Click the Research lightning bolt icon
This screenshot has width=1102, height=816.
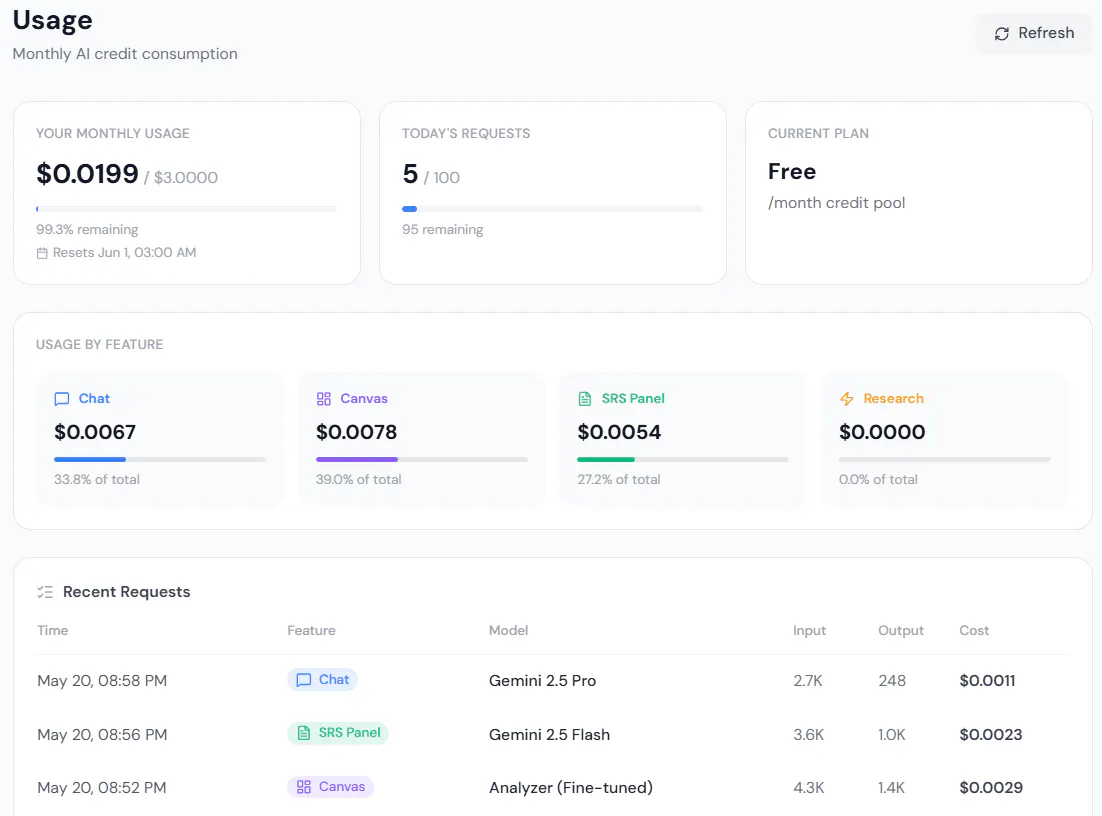(847, 399)
